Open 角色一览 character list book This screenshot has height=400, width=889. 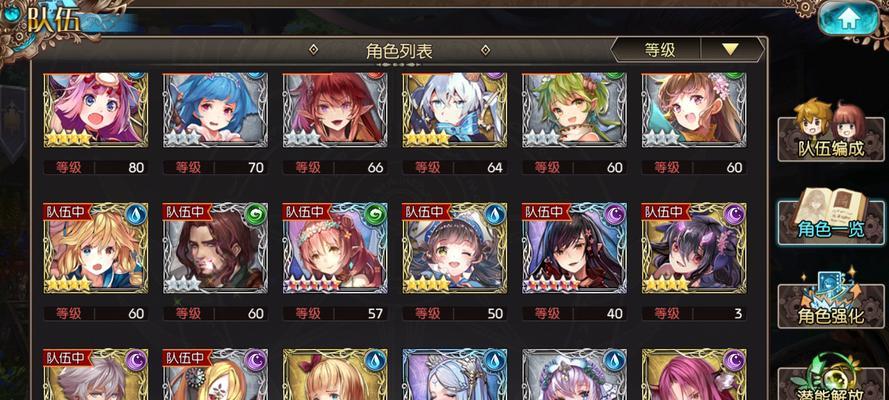coord(831,218)
